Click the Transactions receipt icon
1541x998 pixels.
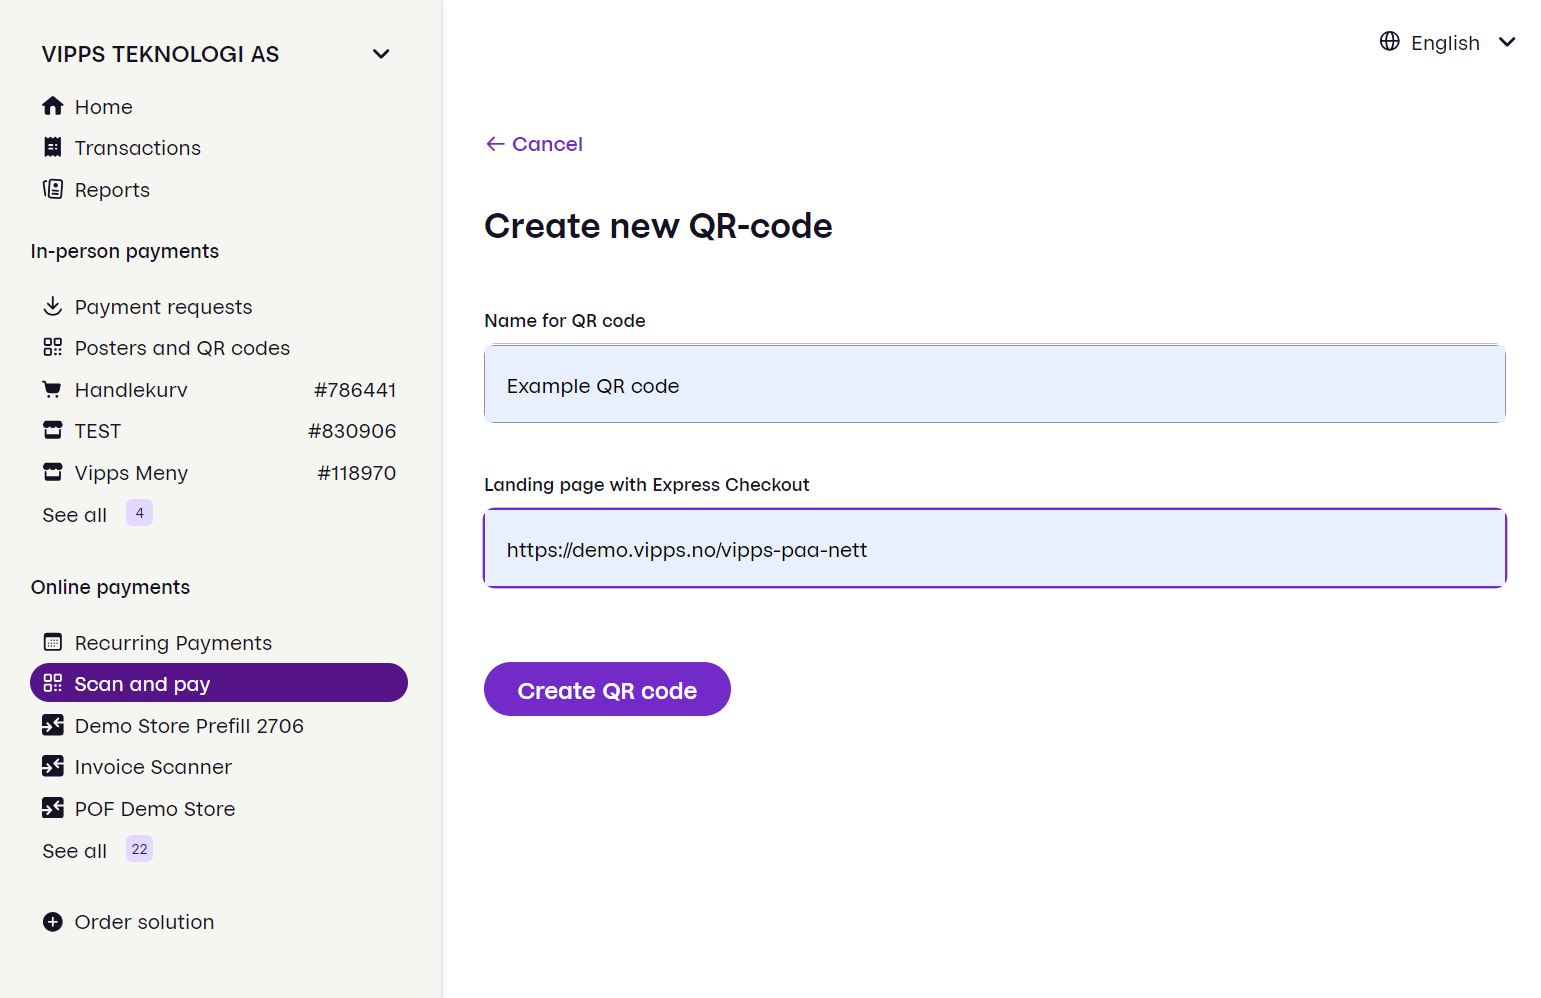53,147
